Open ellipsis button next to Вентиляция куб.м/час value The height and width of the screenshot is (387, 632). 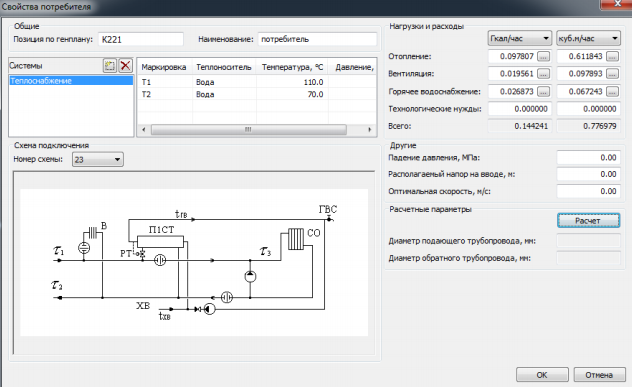pyautogui.click(x=612, y=74)
